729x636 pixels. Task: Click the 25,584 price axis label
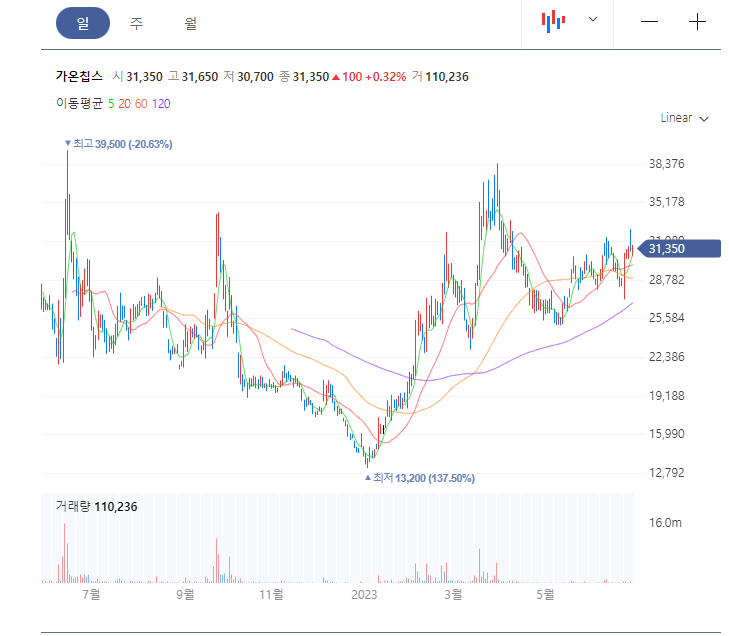667,318
